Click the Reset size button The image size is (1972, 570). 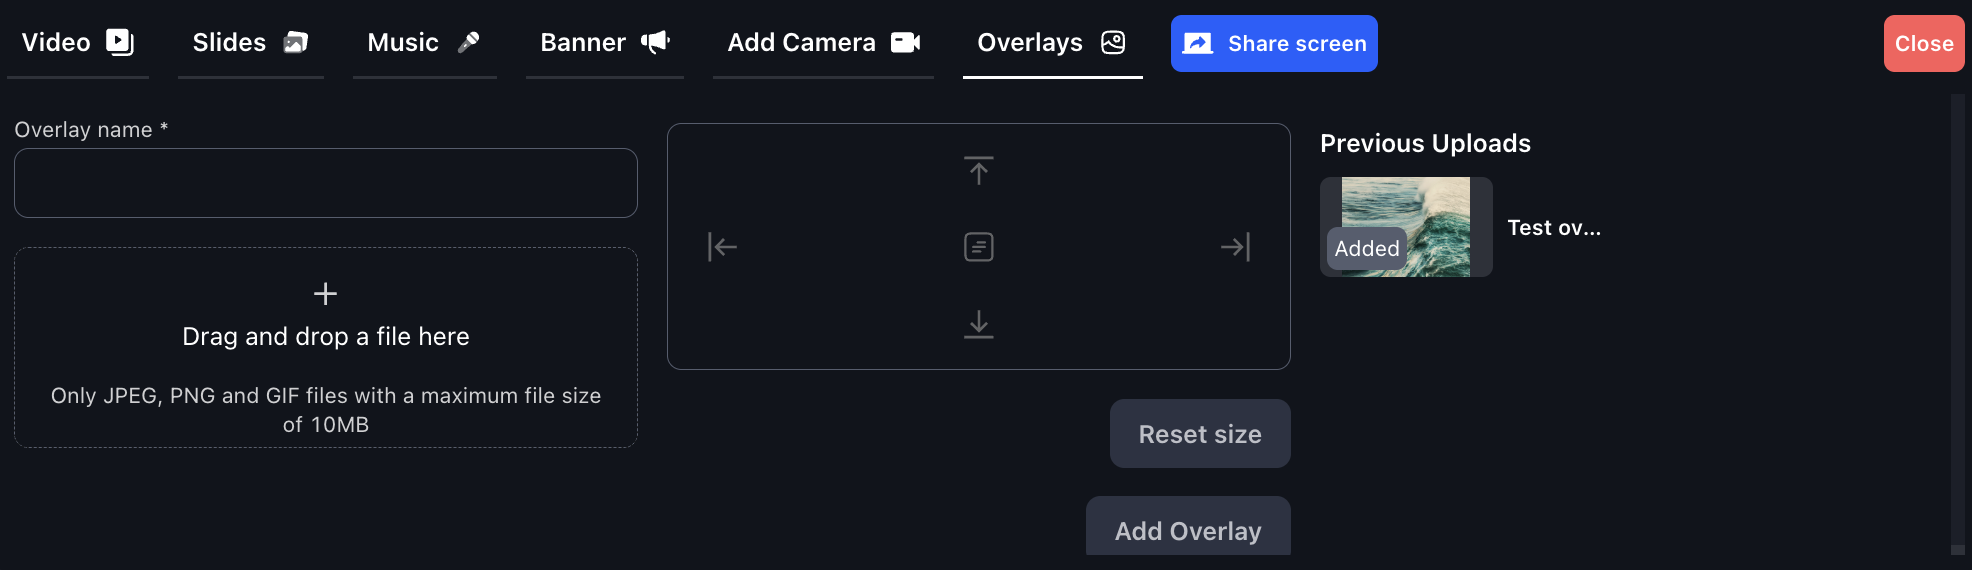pyautogui.click(x=1200, y=434)
